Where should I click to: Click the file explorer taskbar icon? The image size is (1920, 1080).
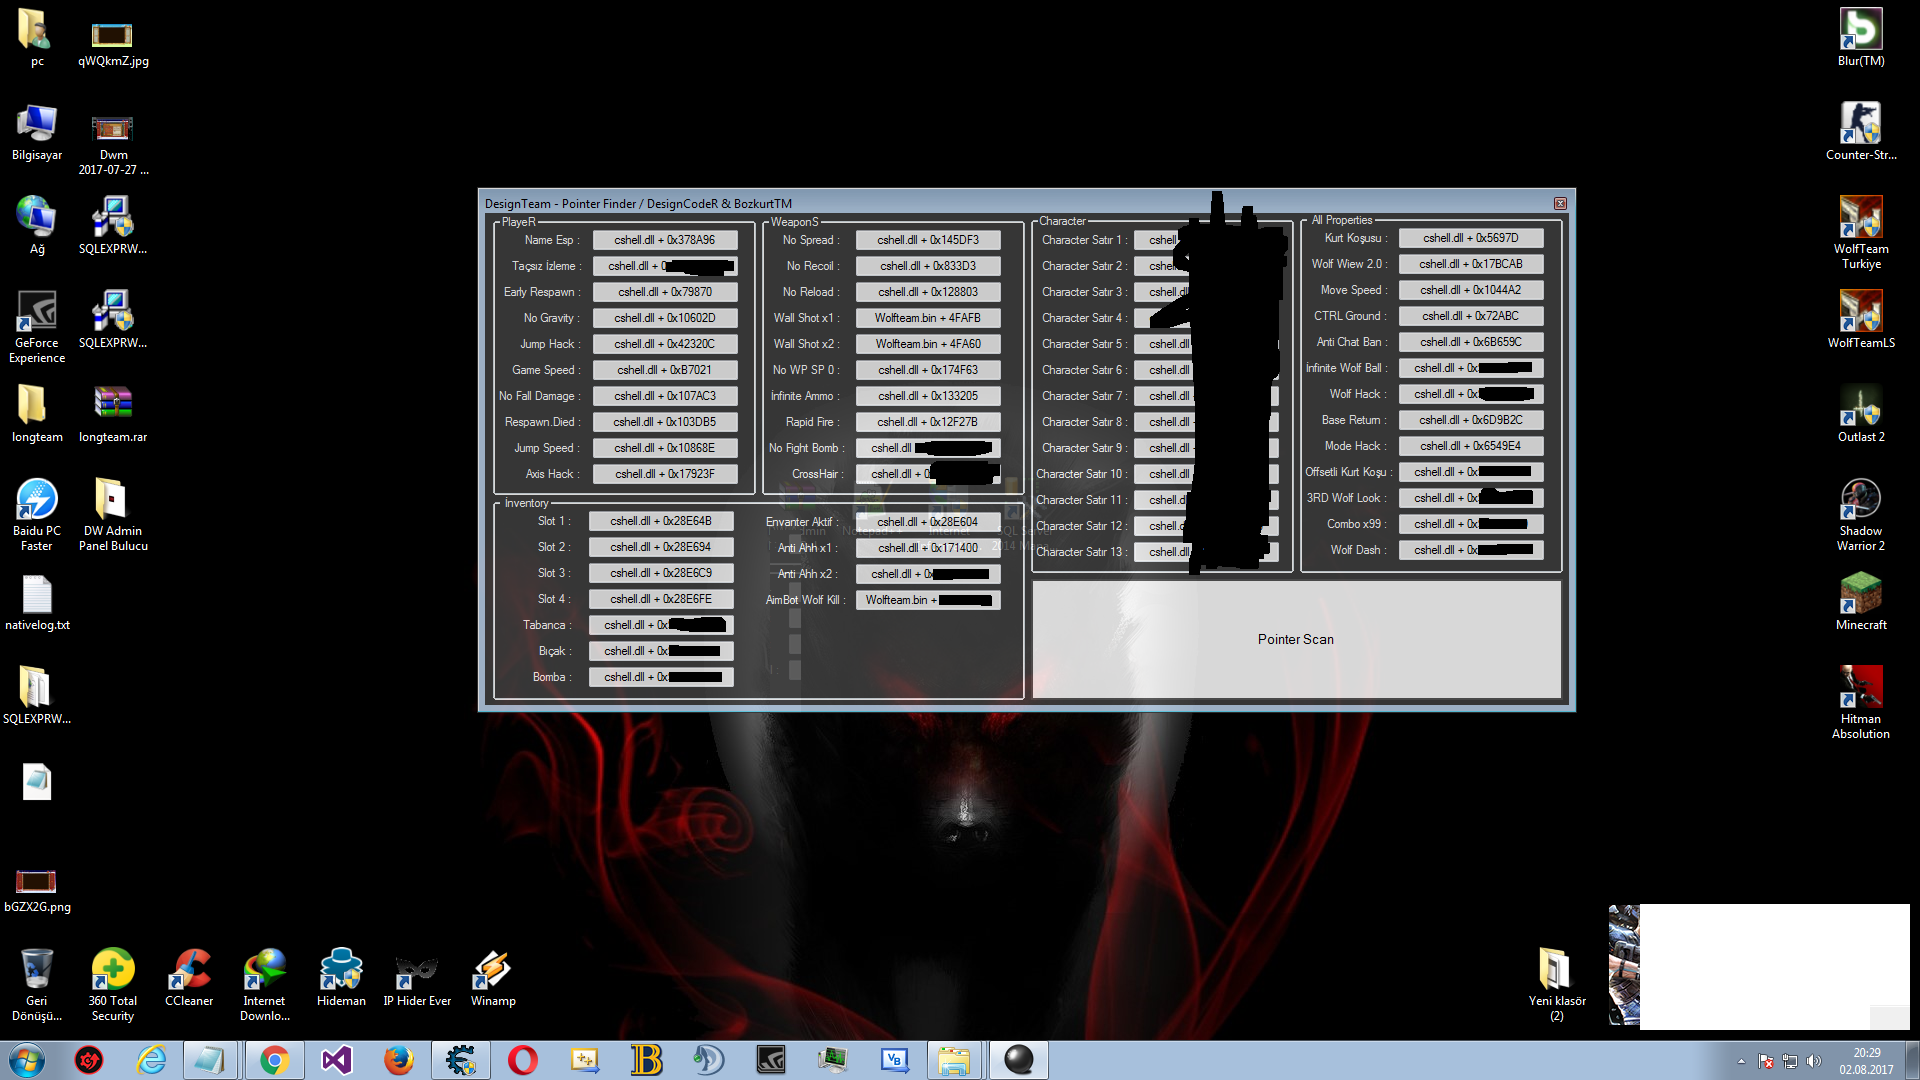coord(953,1060)
